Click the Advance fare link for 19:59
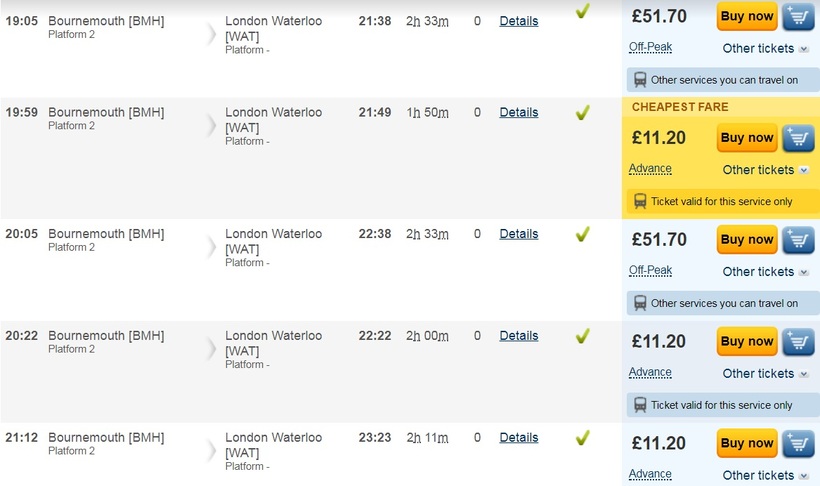Image resolution: width=820 pixels, height=486 pixels. [x=650, y=169]
